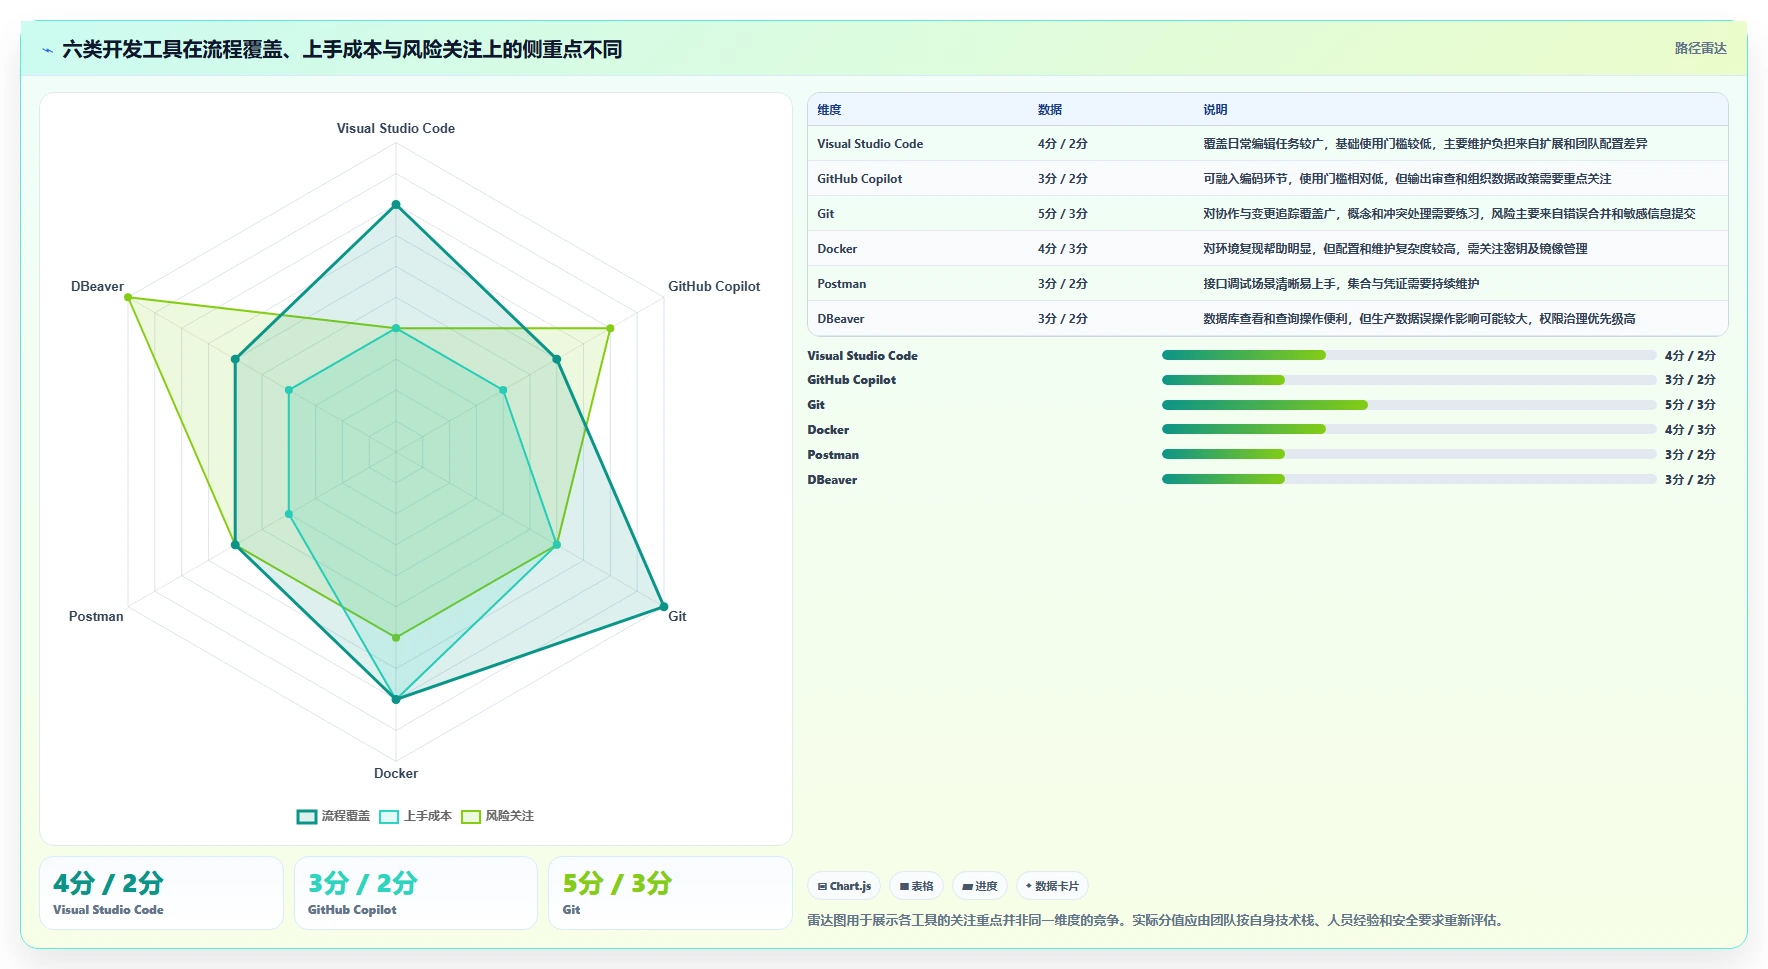Click the dark teal 流程覆盖 legend swatch
The image size is (1768, 969).
point(306,816)
